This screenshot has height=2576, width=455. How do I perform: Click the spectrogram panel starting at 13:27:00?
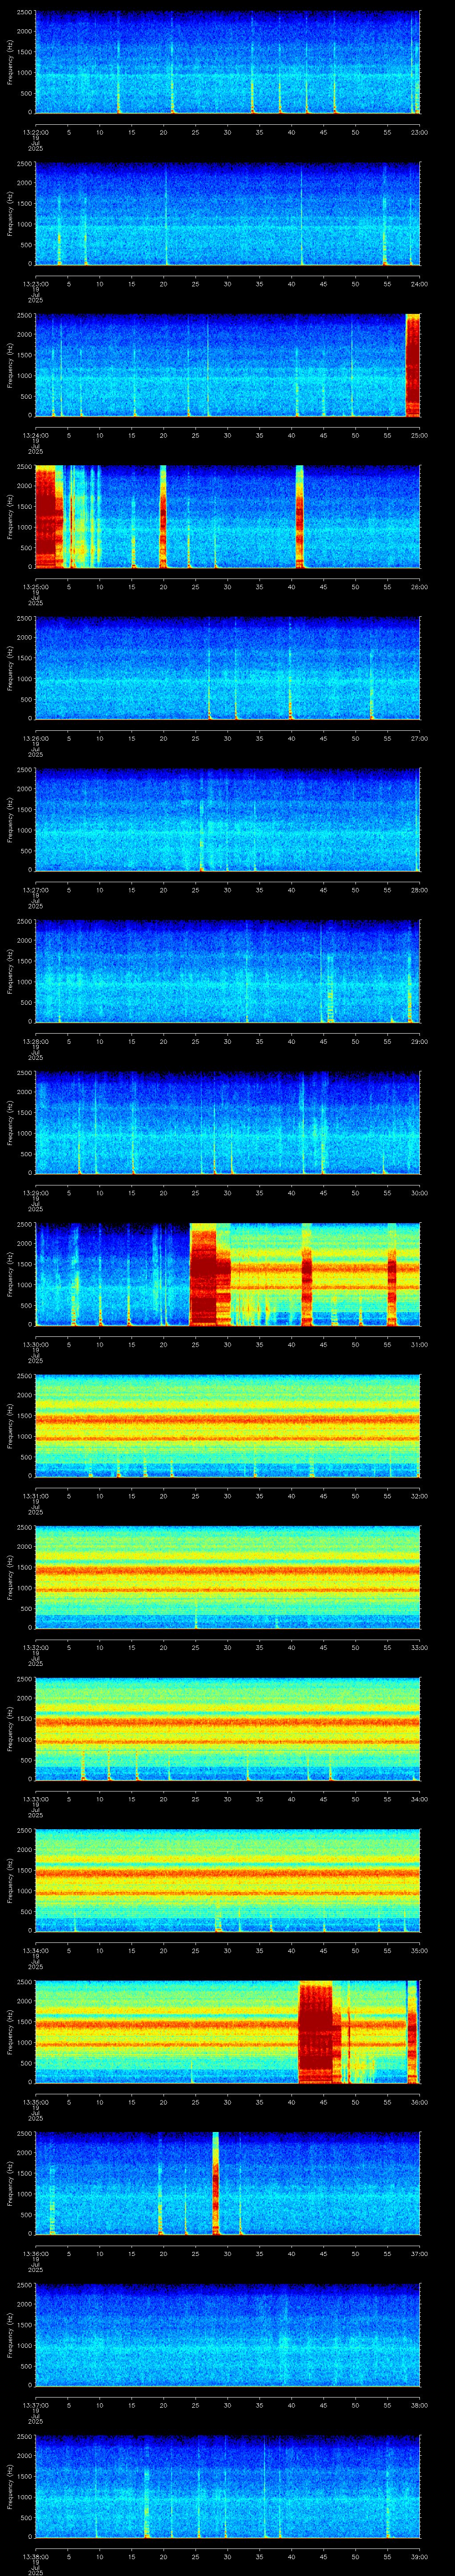pos(227,820)
